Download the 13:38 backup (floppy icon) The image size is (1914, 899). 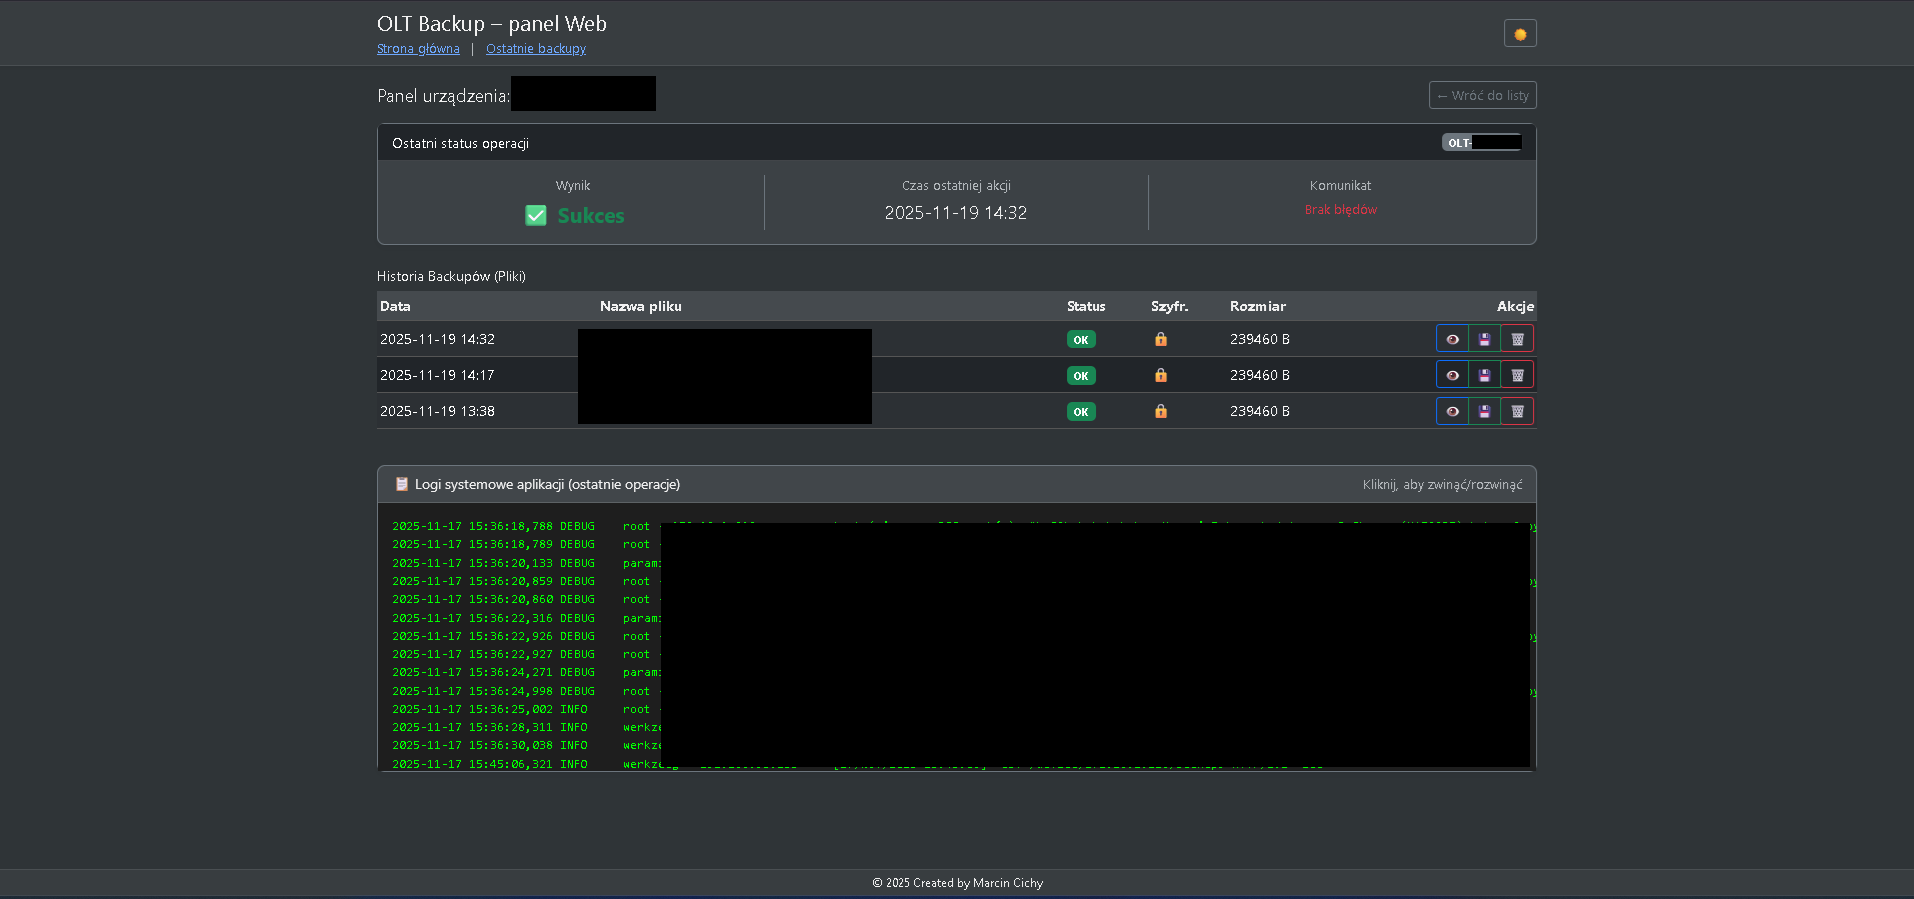(x=1484, y=411)
